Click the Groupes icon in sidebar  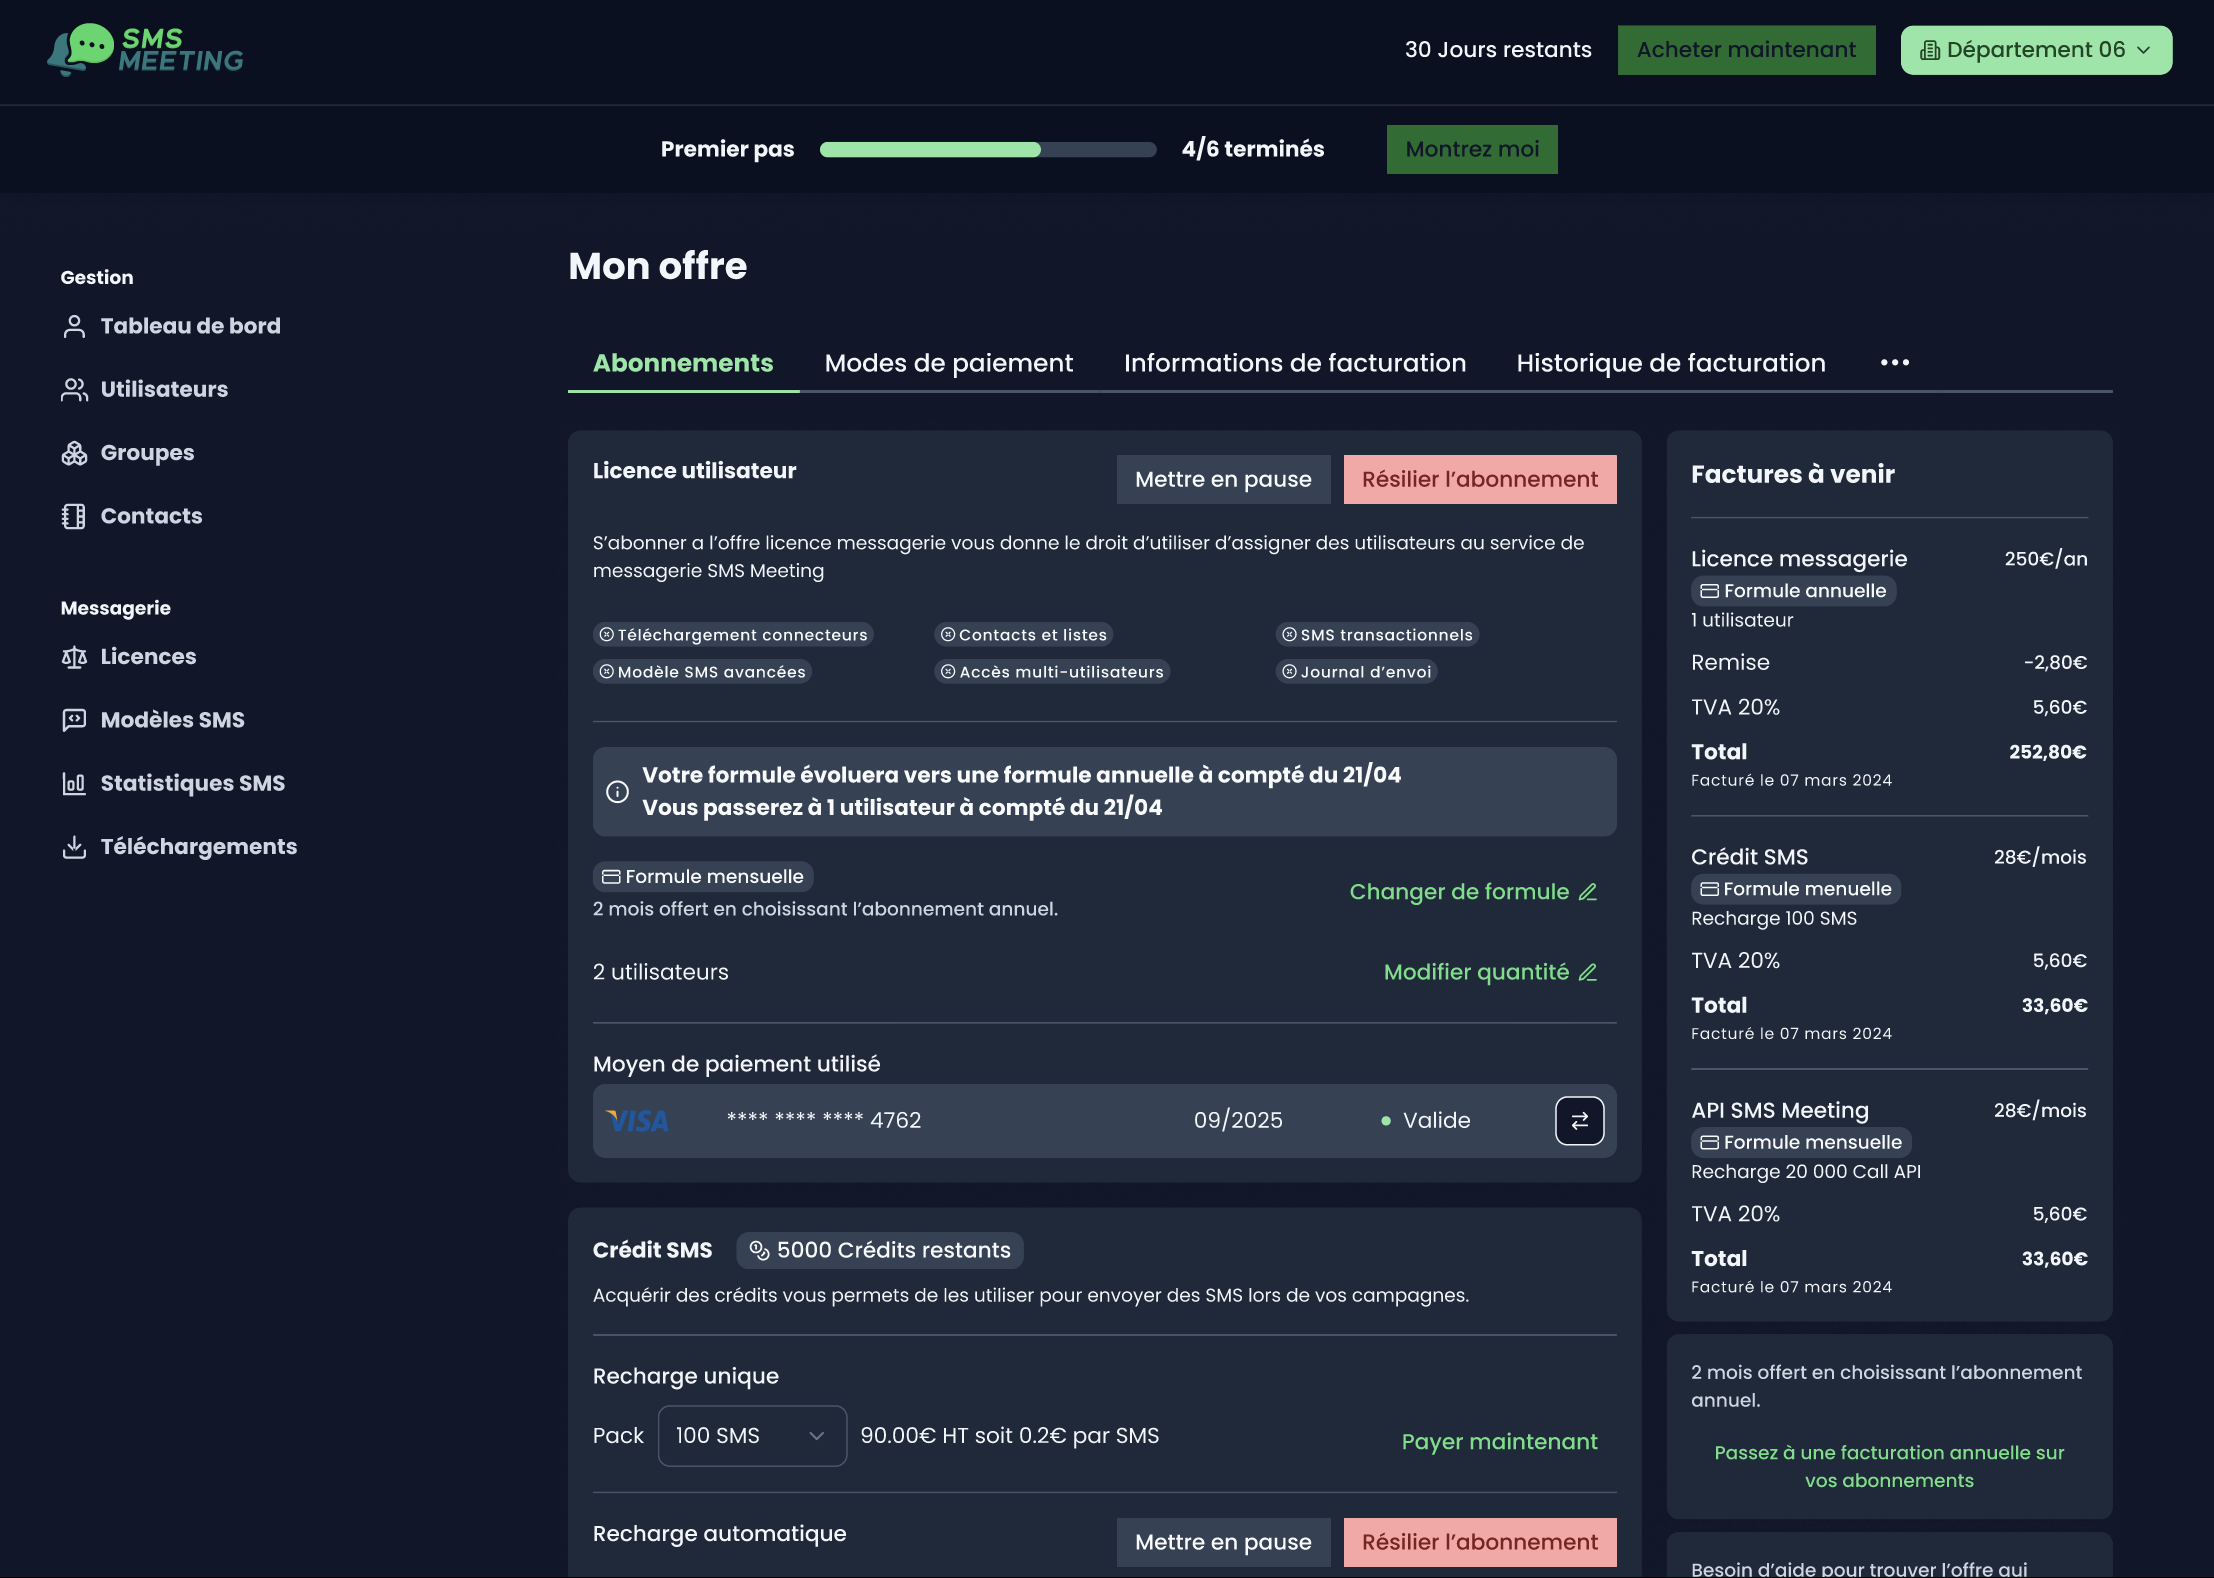pyautogui.click(x=74, y=453)
